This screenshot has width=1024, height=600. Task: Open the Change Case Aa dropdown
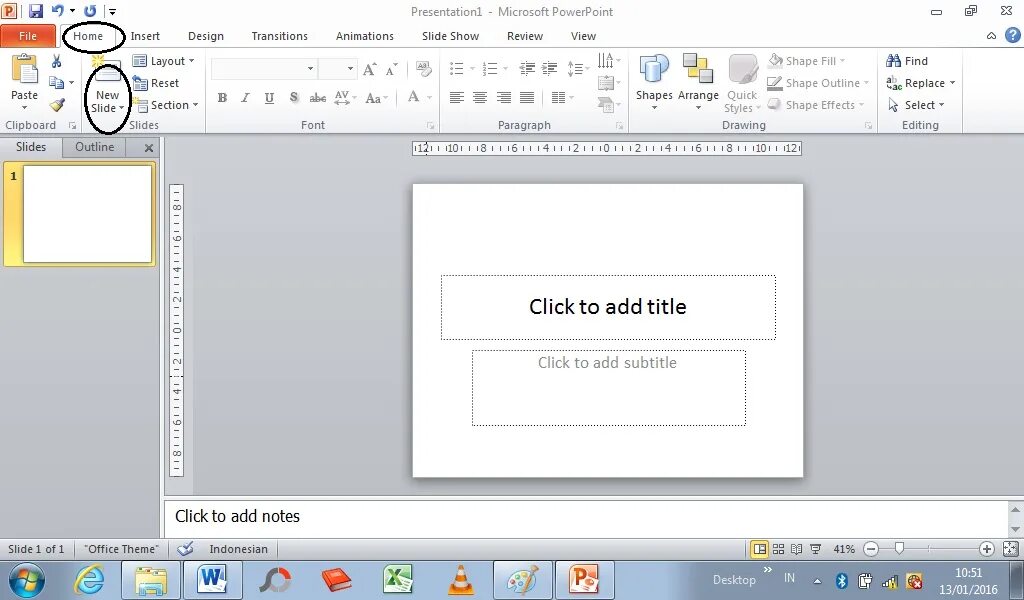pos(377,98)
